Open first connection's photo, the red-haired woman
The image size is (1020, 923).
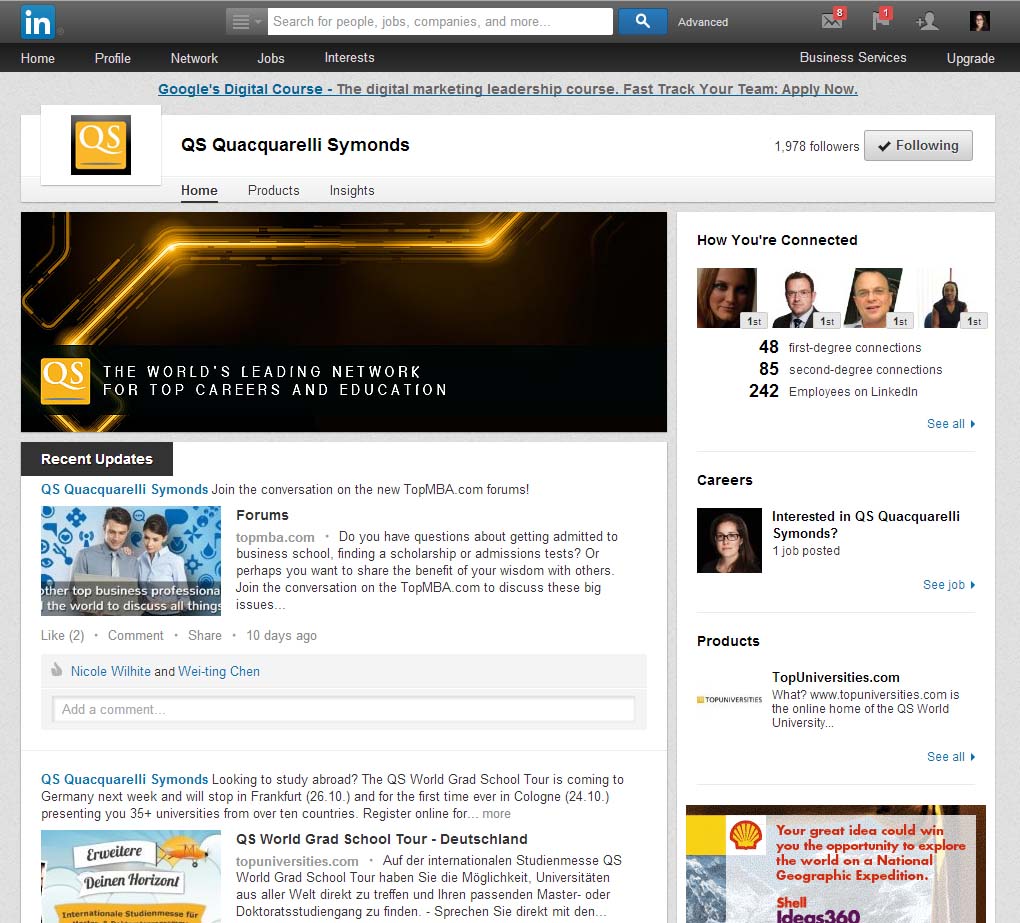point(727,297)
